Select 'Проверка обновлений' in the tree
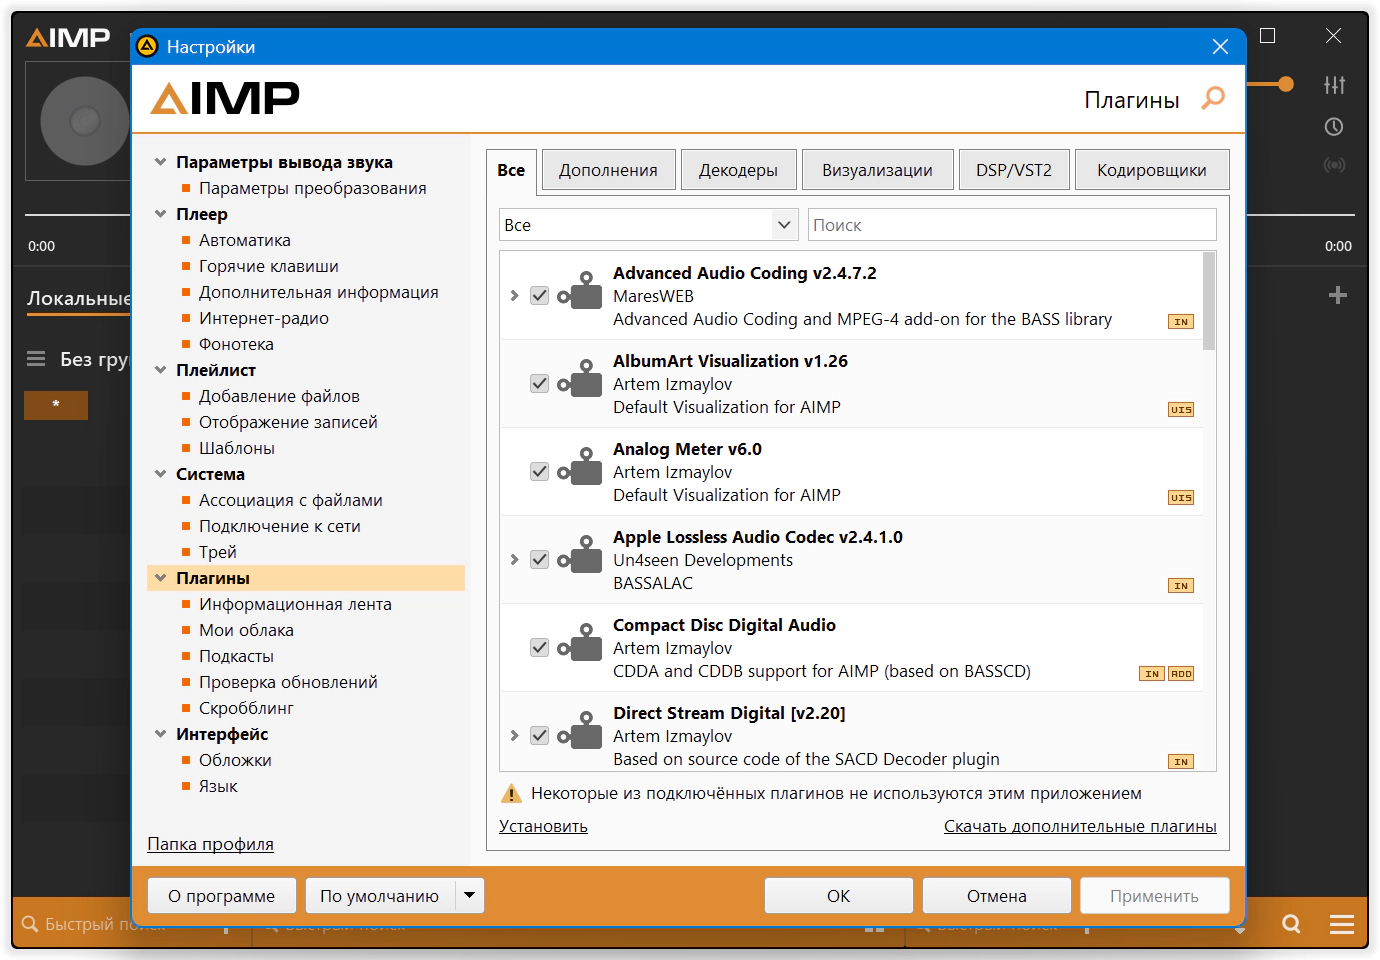 pos(288,682)
